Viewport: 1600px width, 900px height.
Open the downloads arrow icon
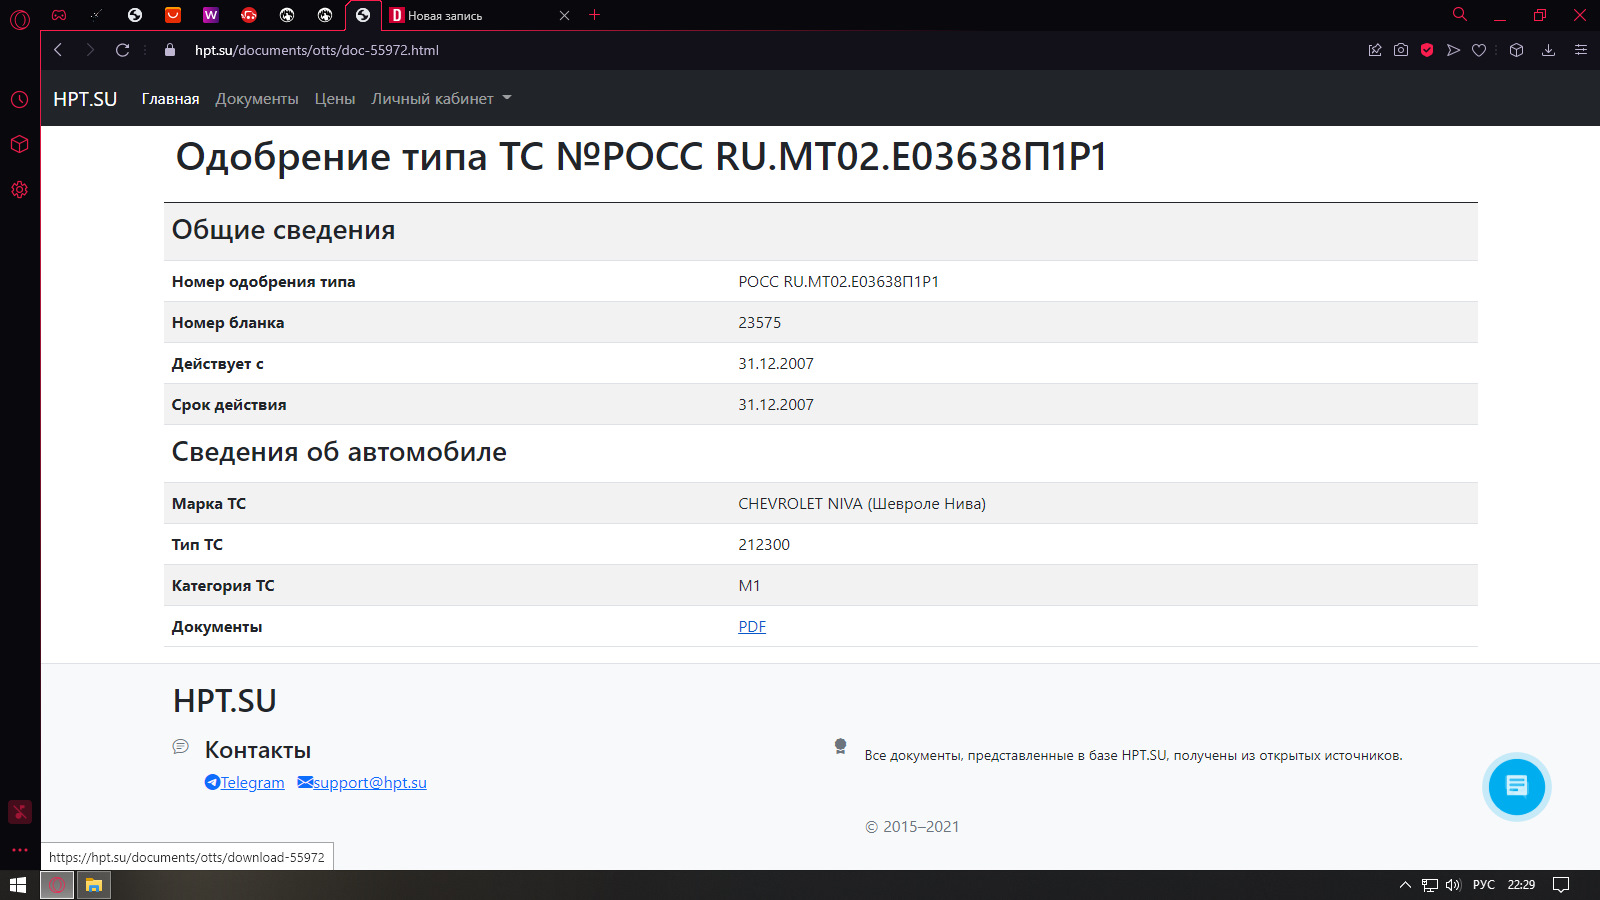click(x=1548, y=50)
